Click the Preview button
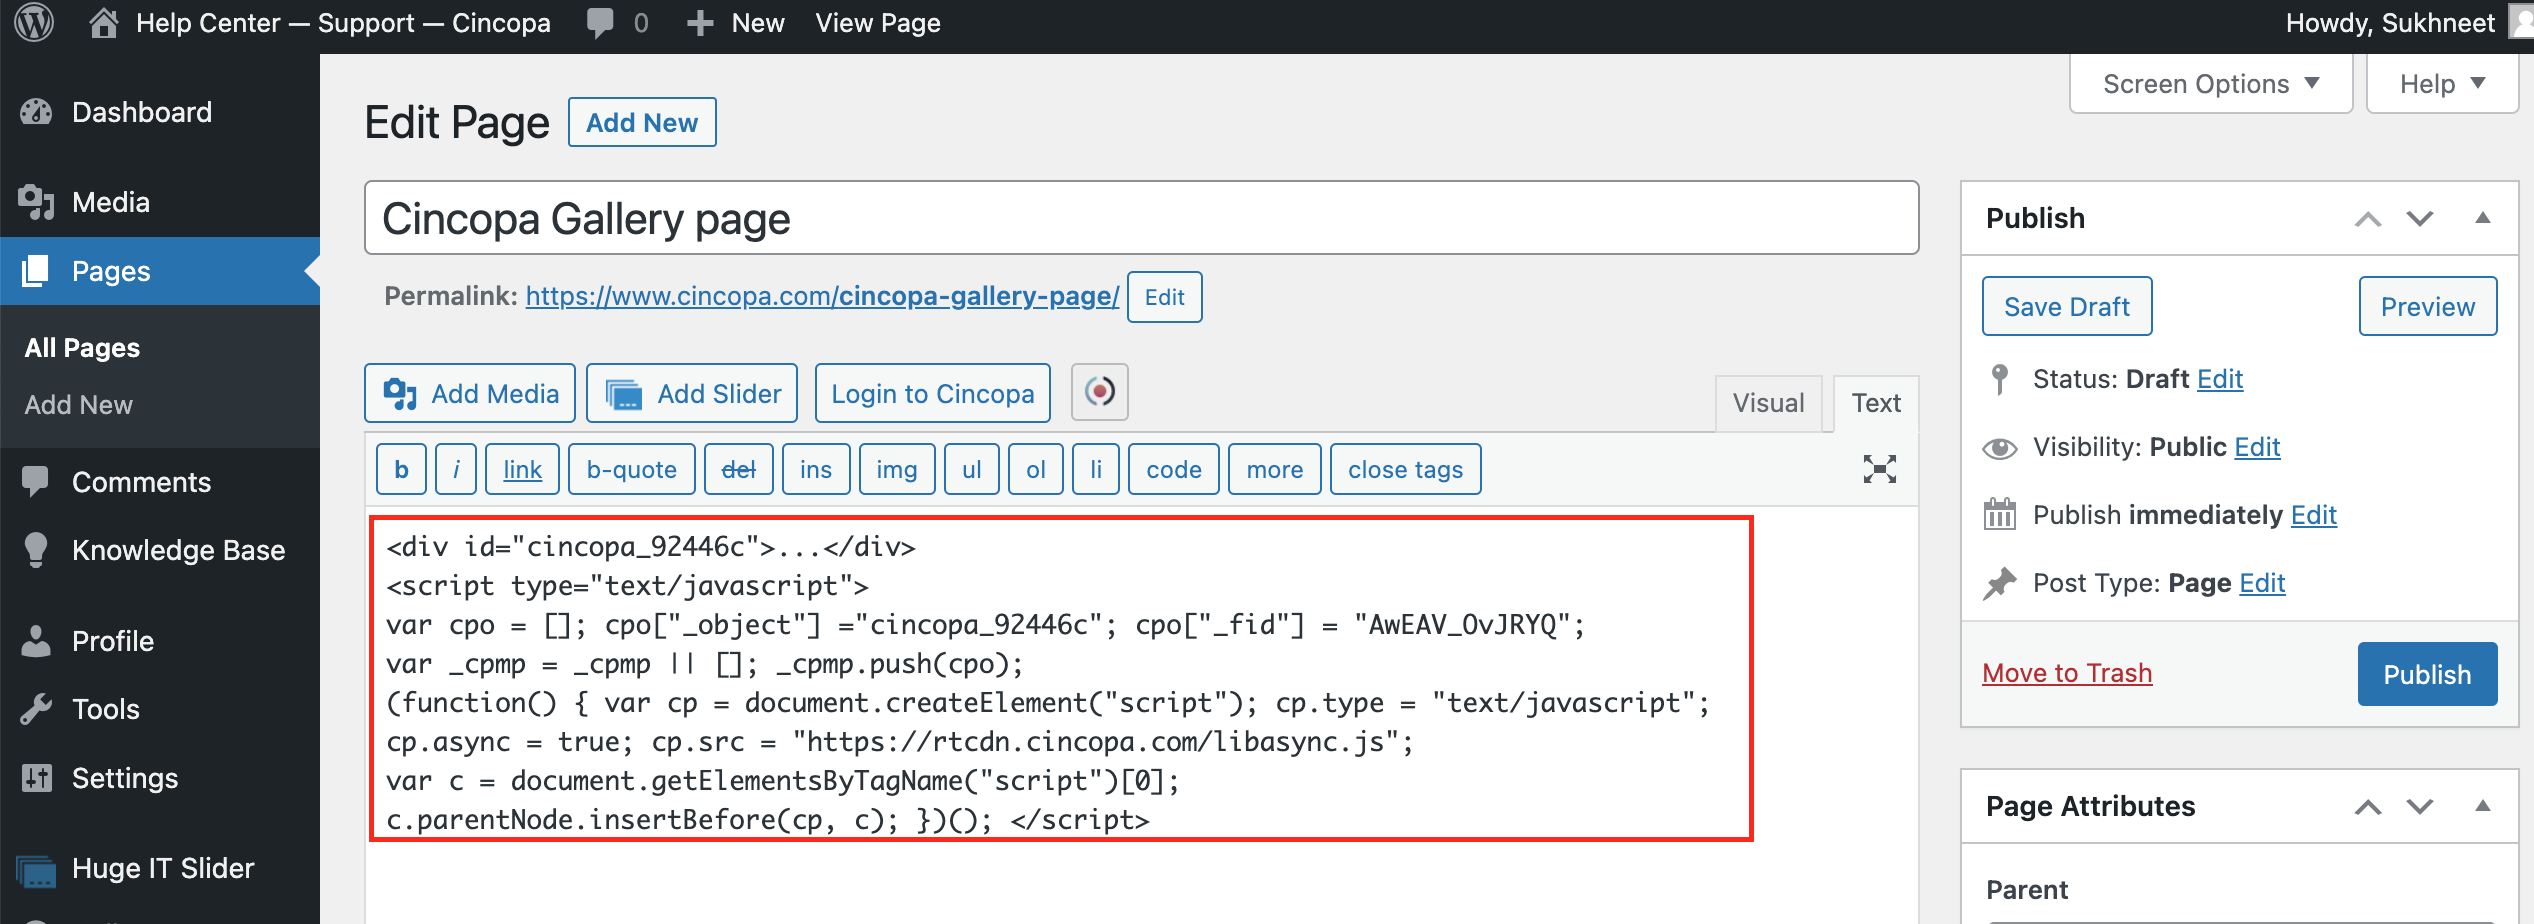This screenshot has height=924, width=2534. click(2428, 306)
